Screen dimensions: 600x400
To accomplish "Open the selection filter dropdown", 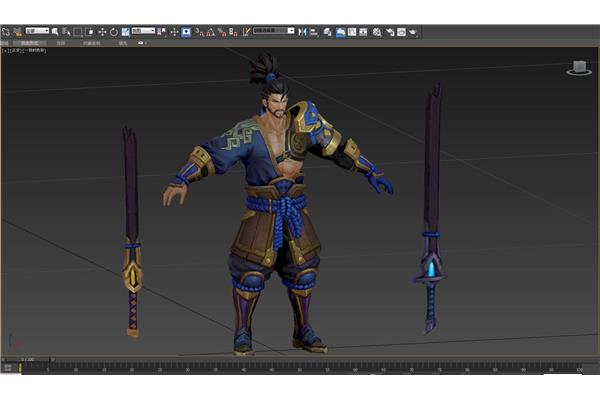I will [x=37, y=30].
